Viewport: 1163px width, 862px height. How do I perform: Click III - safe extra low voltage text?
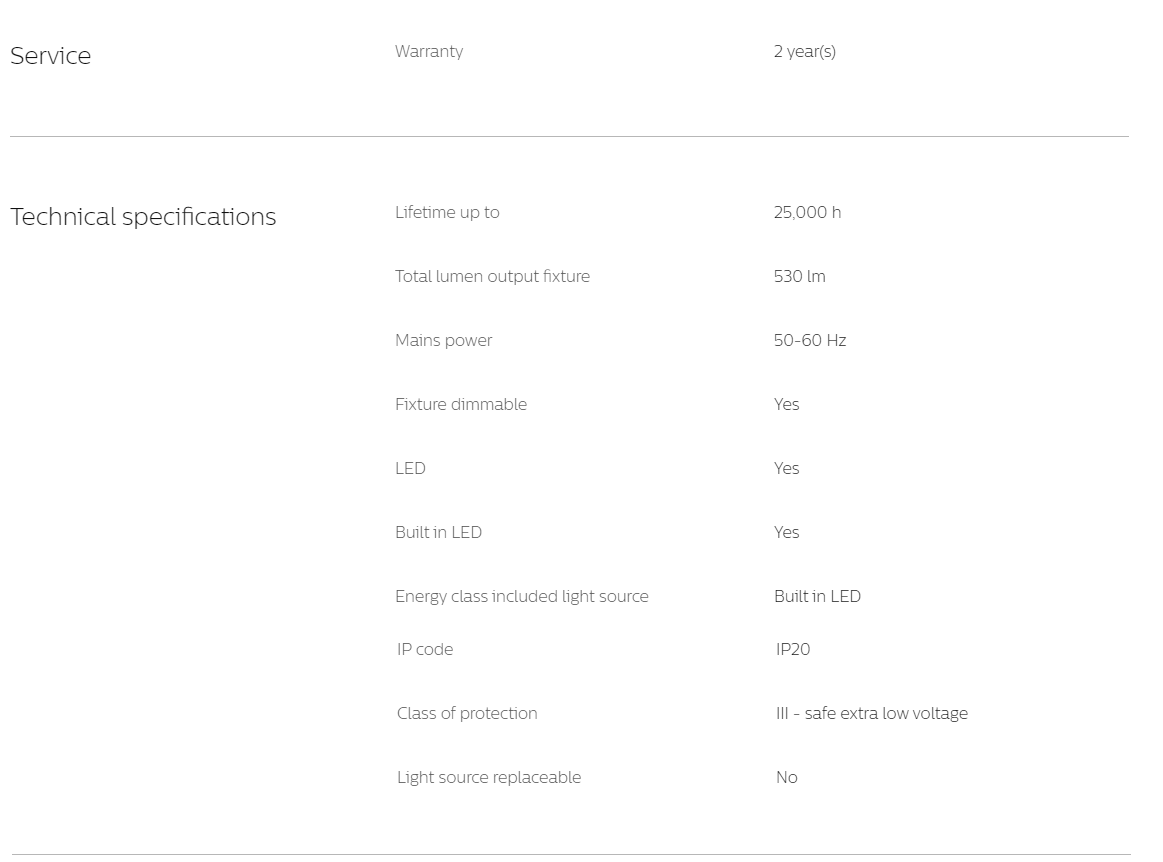point(872,713)
